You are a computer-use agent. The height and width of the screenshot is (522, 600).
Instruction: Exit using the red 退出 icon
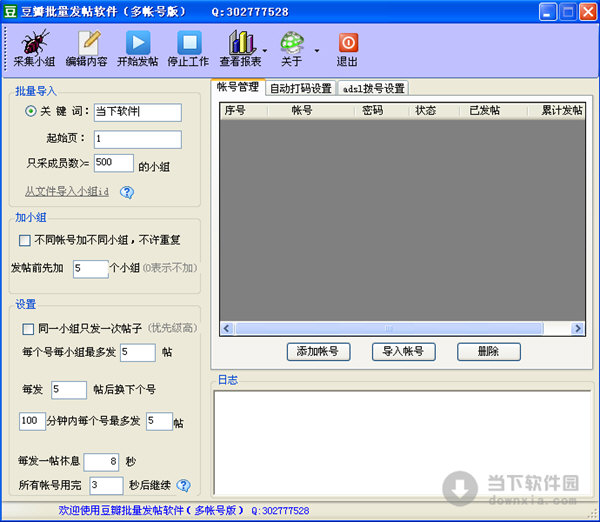[348, 42]
